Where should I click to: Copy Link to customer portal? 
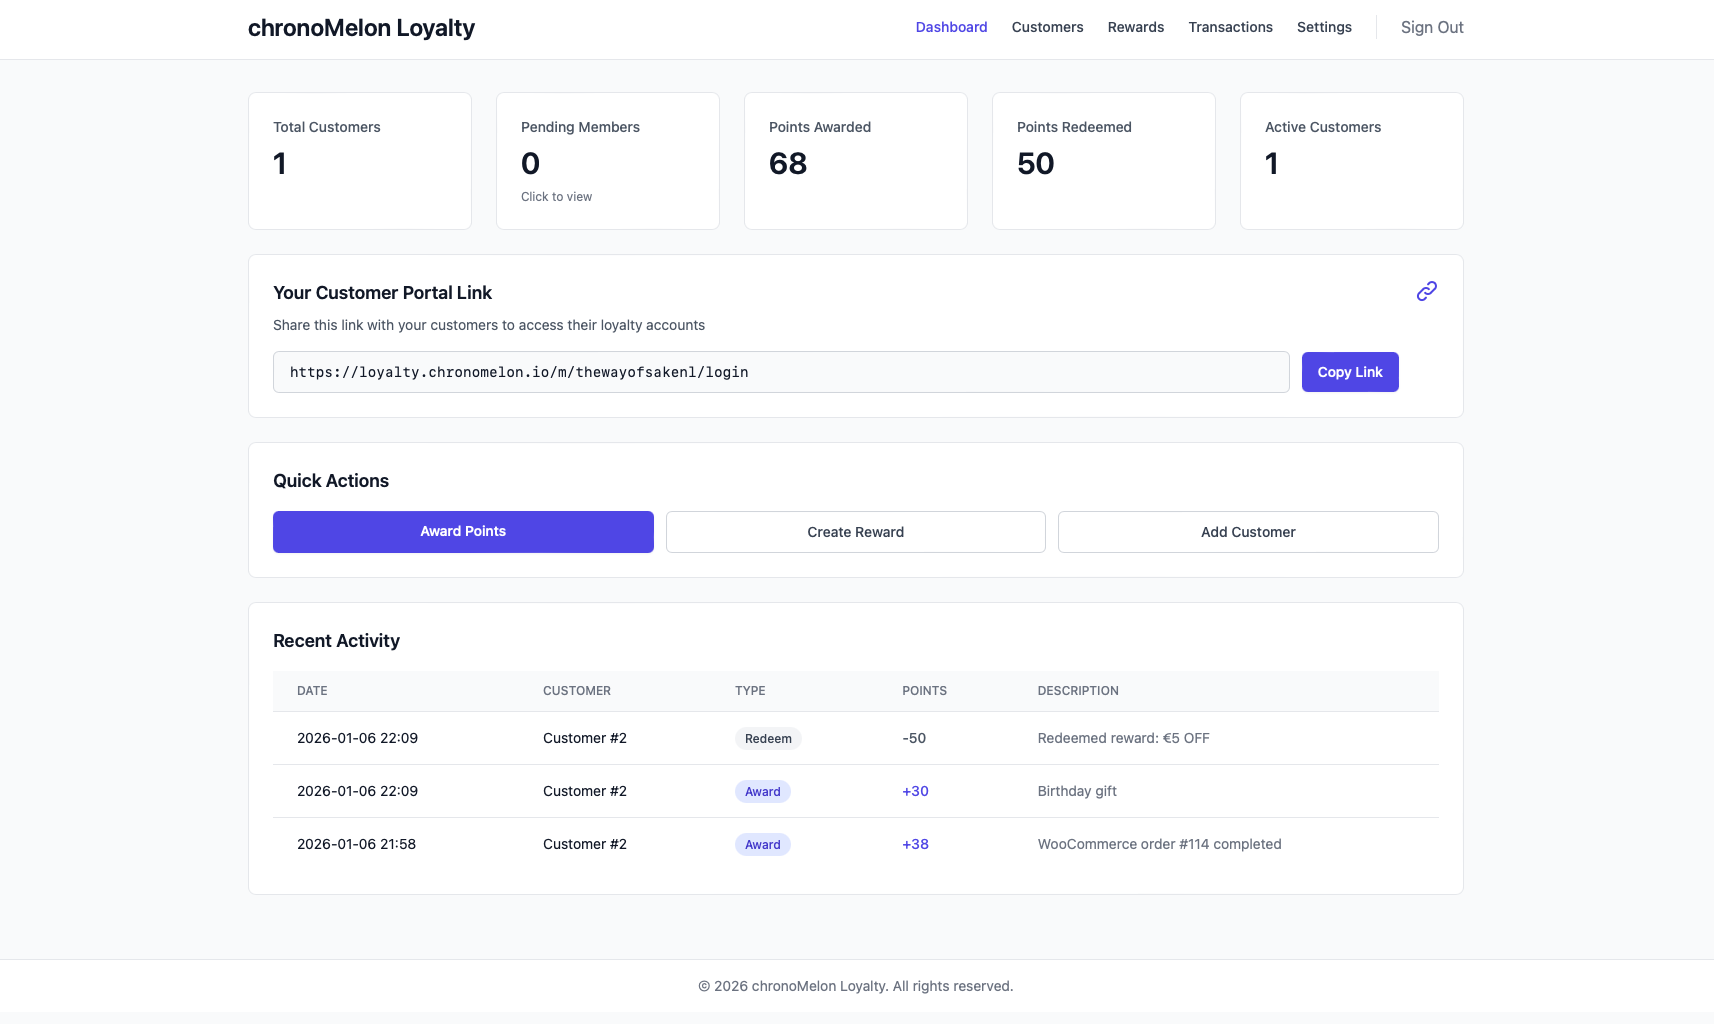coord(1349,372)
